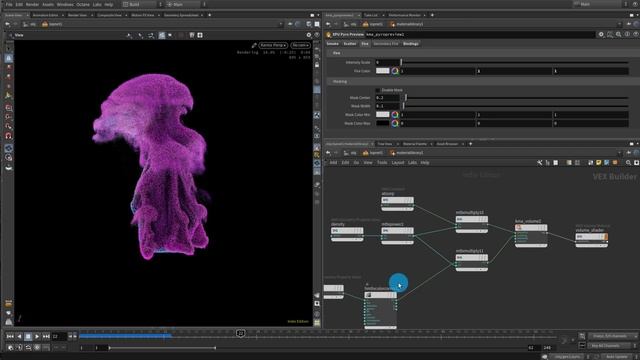The image size is (640, 360).
Task: Adjust the Intensity Scale slider
Action: (514, 62)
